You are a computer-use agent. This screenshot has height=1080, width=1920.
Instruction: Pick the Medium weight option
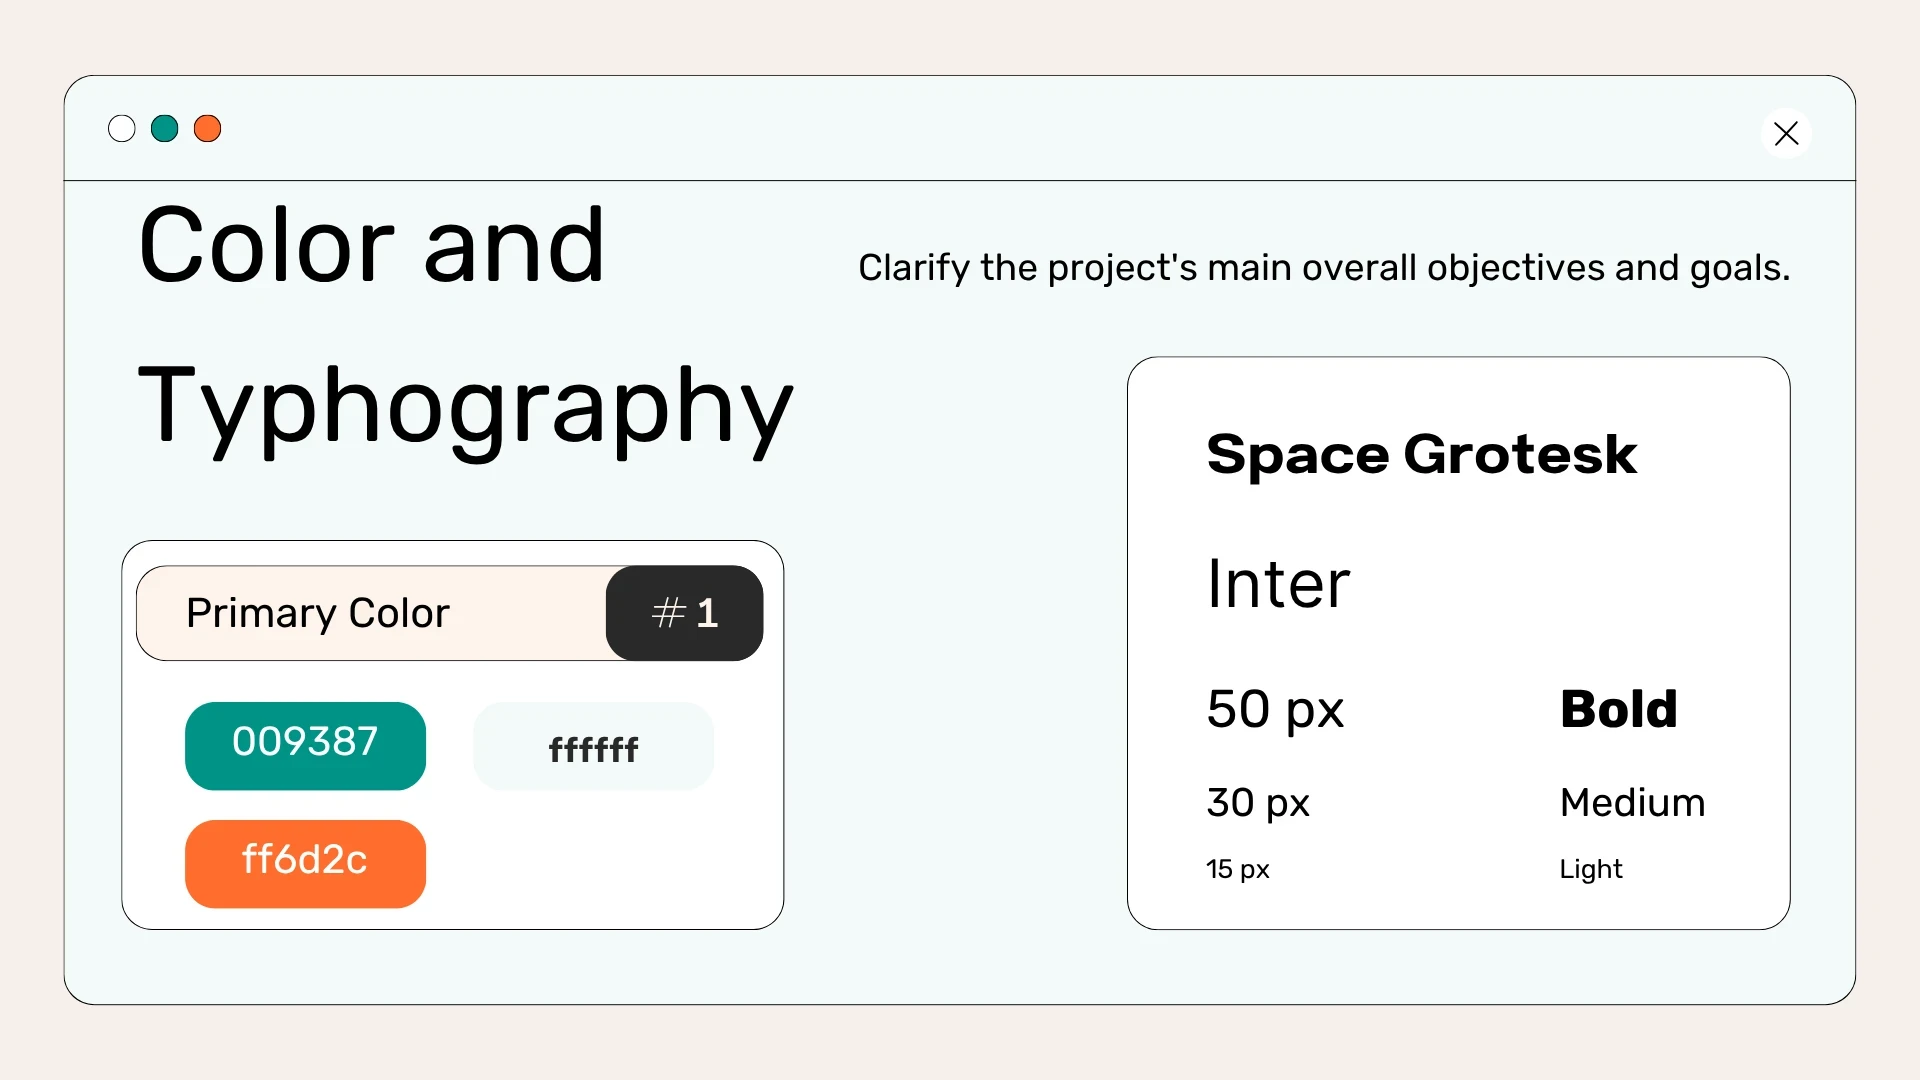point(1632,803)
